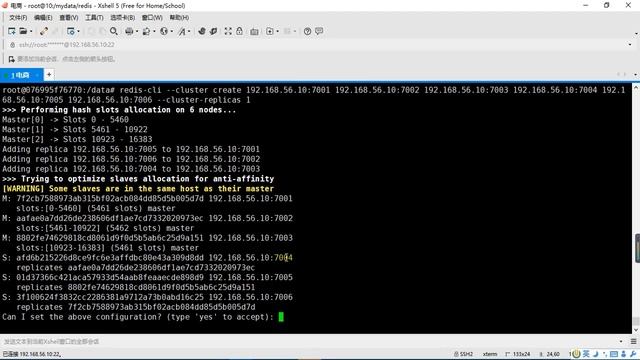This screenshot has width=640, height=360.
Task: Expand the Open session dropdown arrow
Action: point(31,31)
